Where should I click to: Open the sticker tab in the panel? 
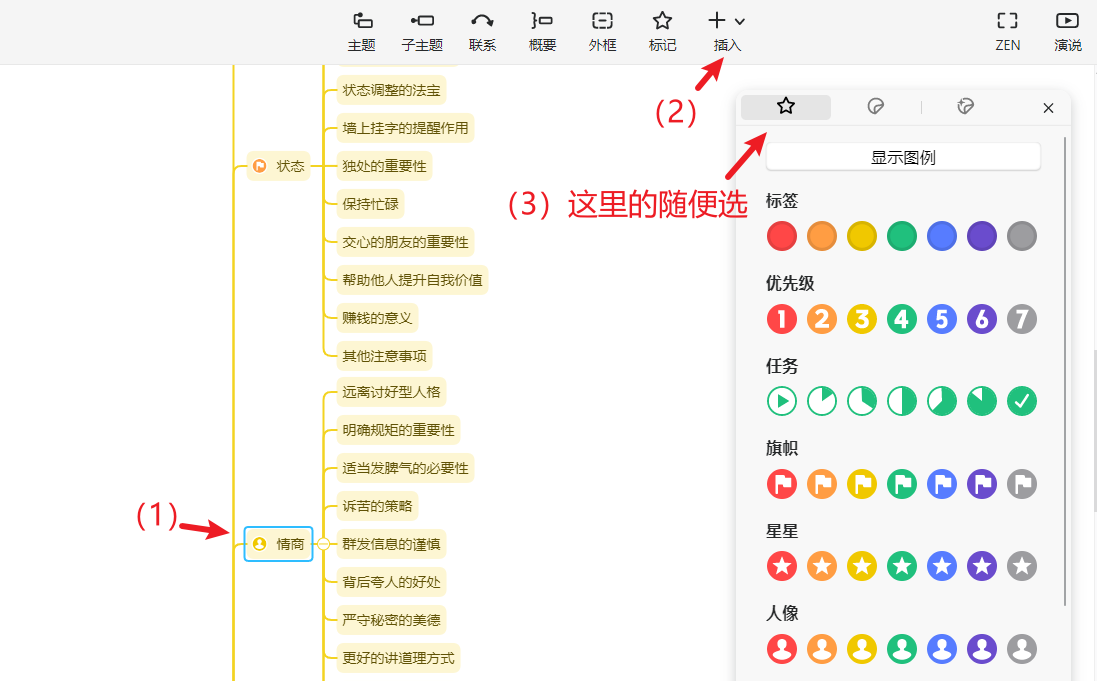pos(875,107)
